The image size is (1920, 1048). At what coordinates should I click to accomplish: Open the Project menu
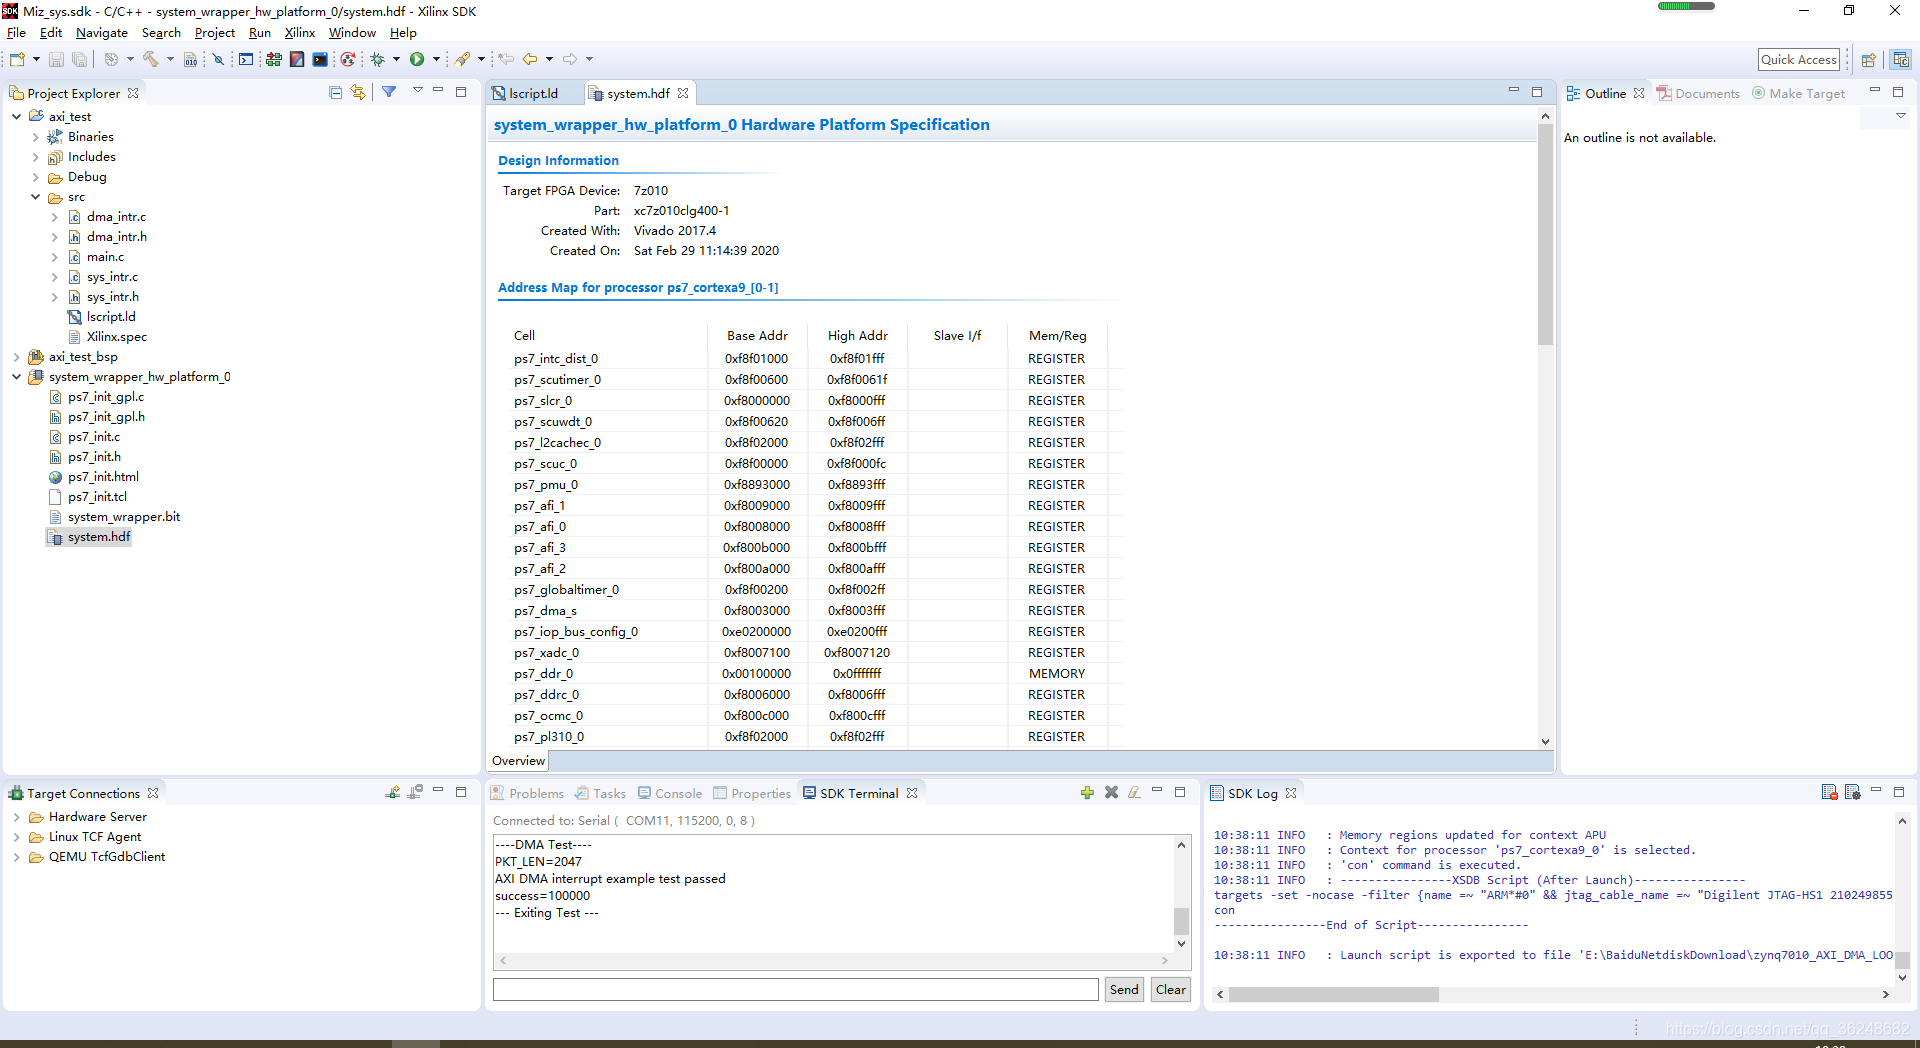215,33
